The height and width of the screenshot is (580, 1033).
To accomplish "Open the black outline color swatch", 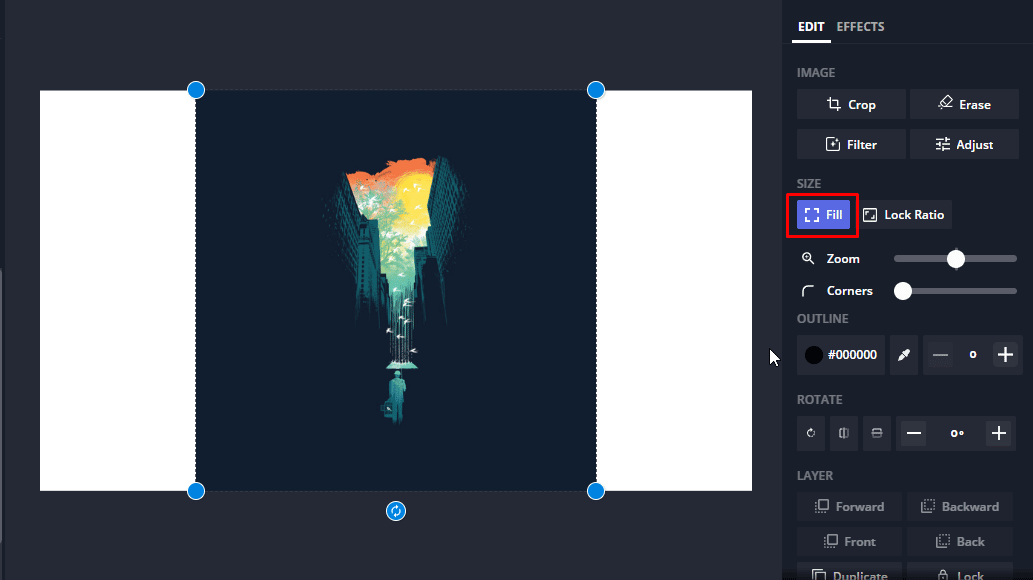I will point(814,355).
